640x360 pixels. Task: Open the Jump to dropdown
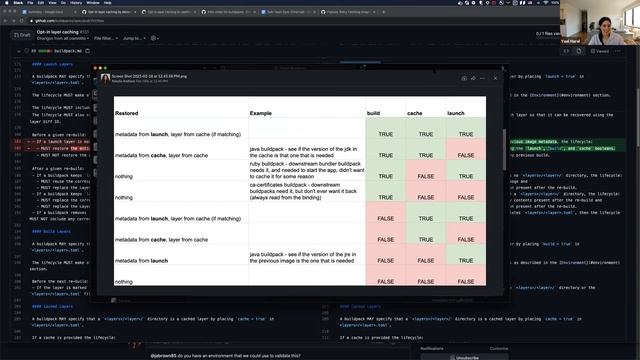click(x=134, y=38)
